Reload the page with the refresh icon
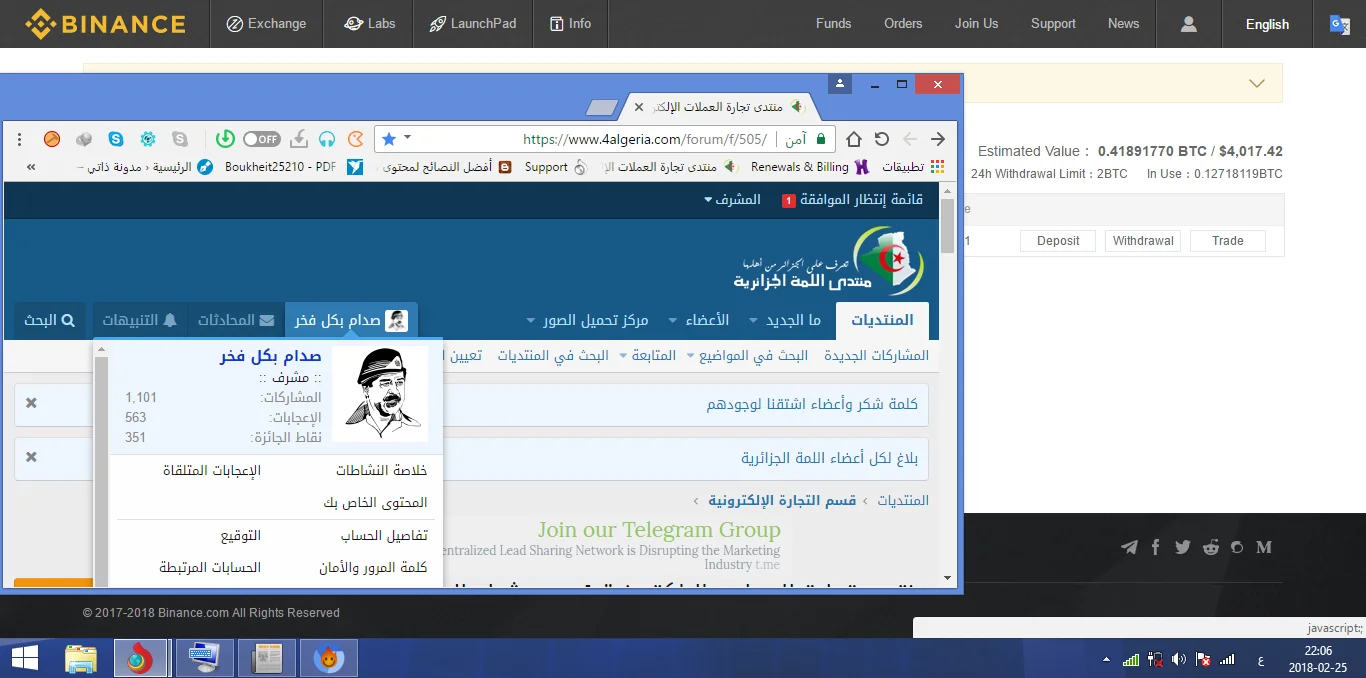 (882, 139)
